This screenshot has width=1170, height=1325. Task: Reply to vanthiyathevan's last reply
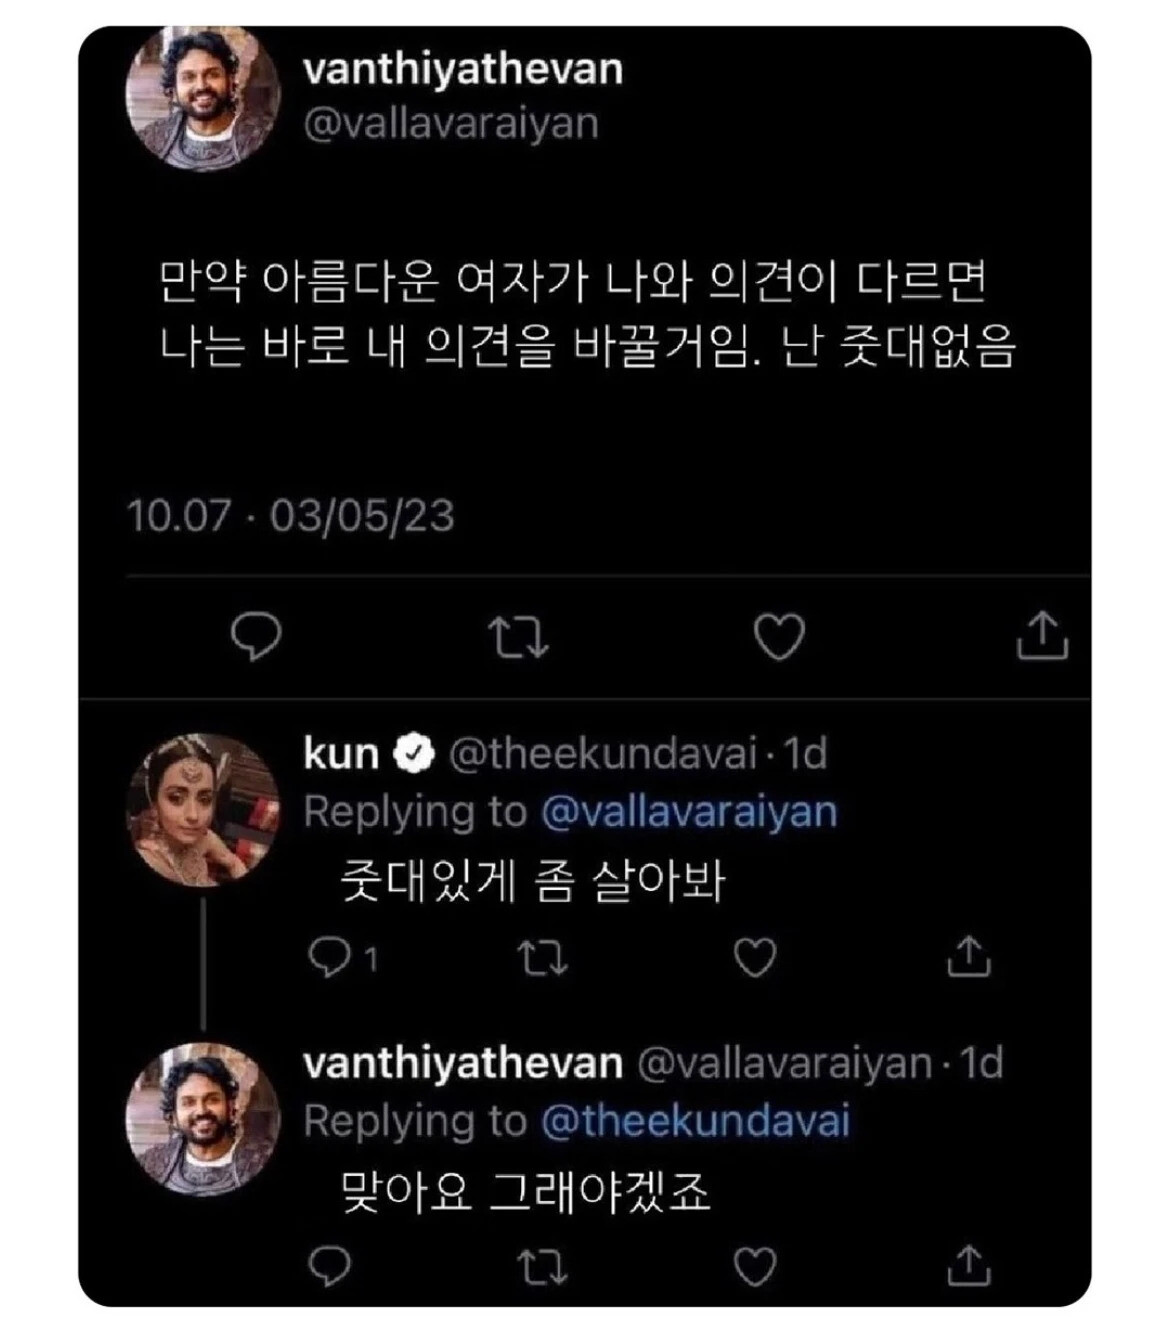coord(329,1265)
